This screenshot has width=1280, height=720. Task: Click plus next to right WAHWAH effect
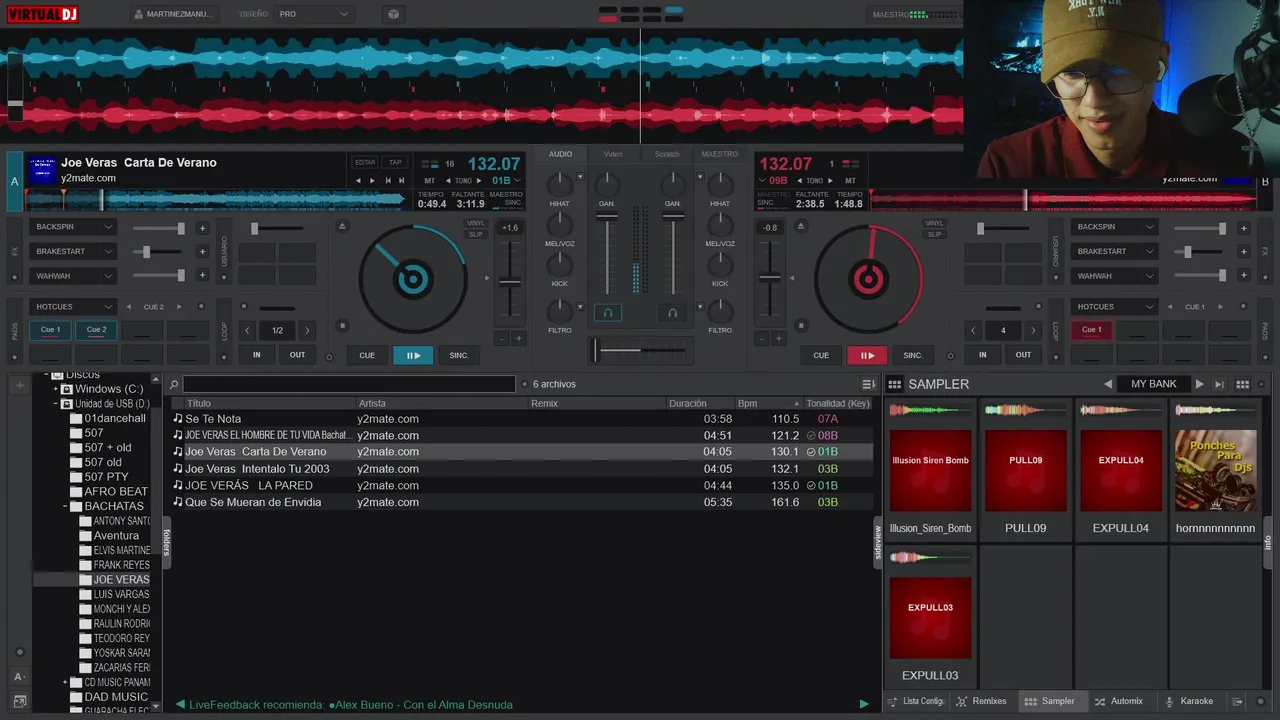(x=1243, y=276)
